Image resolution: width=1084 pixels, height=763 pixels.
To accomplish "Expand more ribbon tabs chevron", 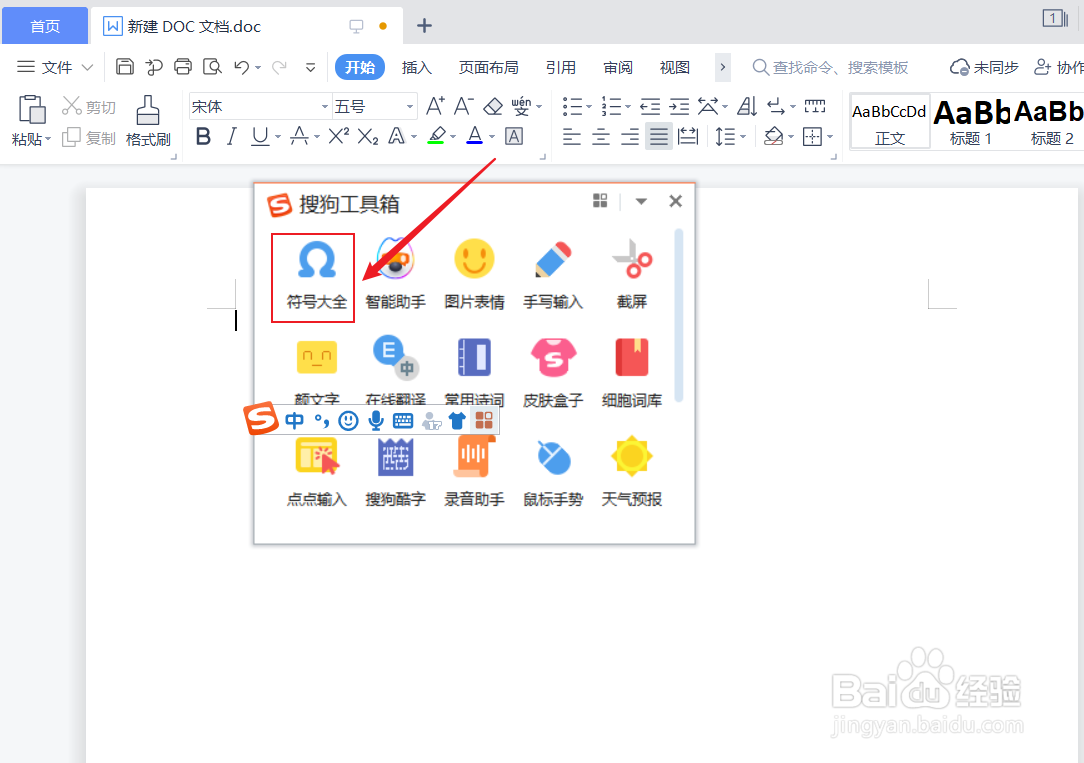I will pos(722,67).
